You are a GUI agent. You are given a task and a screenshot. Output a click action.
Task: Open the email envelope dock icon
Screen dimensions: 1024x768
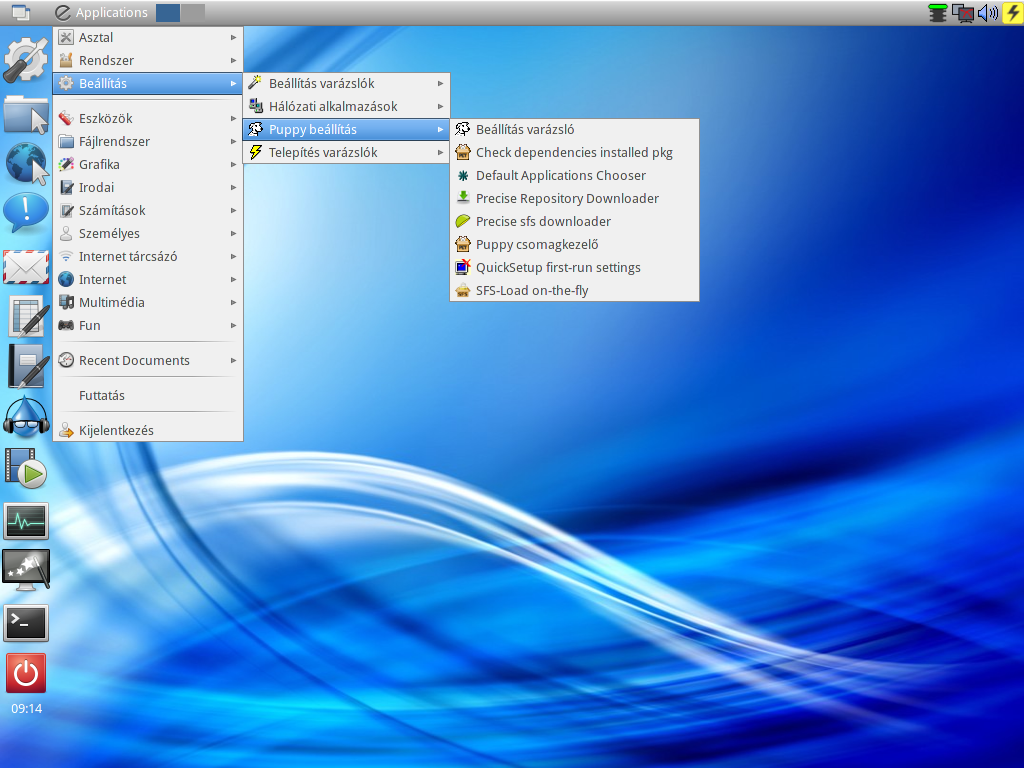[26, 267]
